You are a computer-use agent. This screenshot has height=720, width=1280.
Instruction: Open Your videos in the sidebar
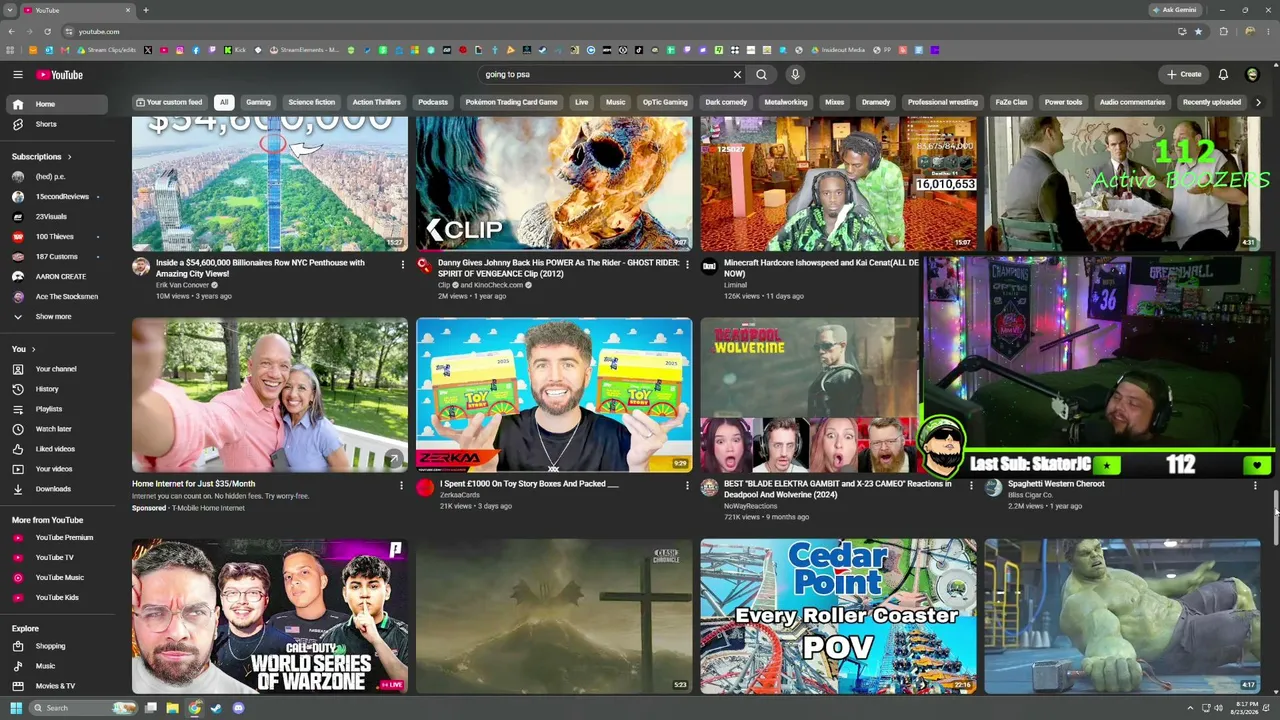click(x=59, y=469)
